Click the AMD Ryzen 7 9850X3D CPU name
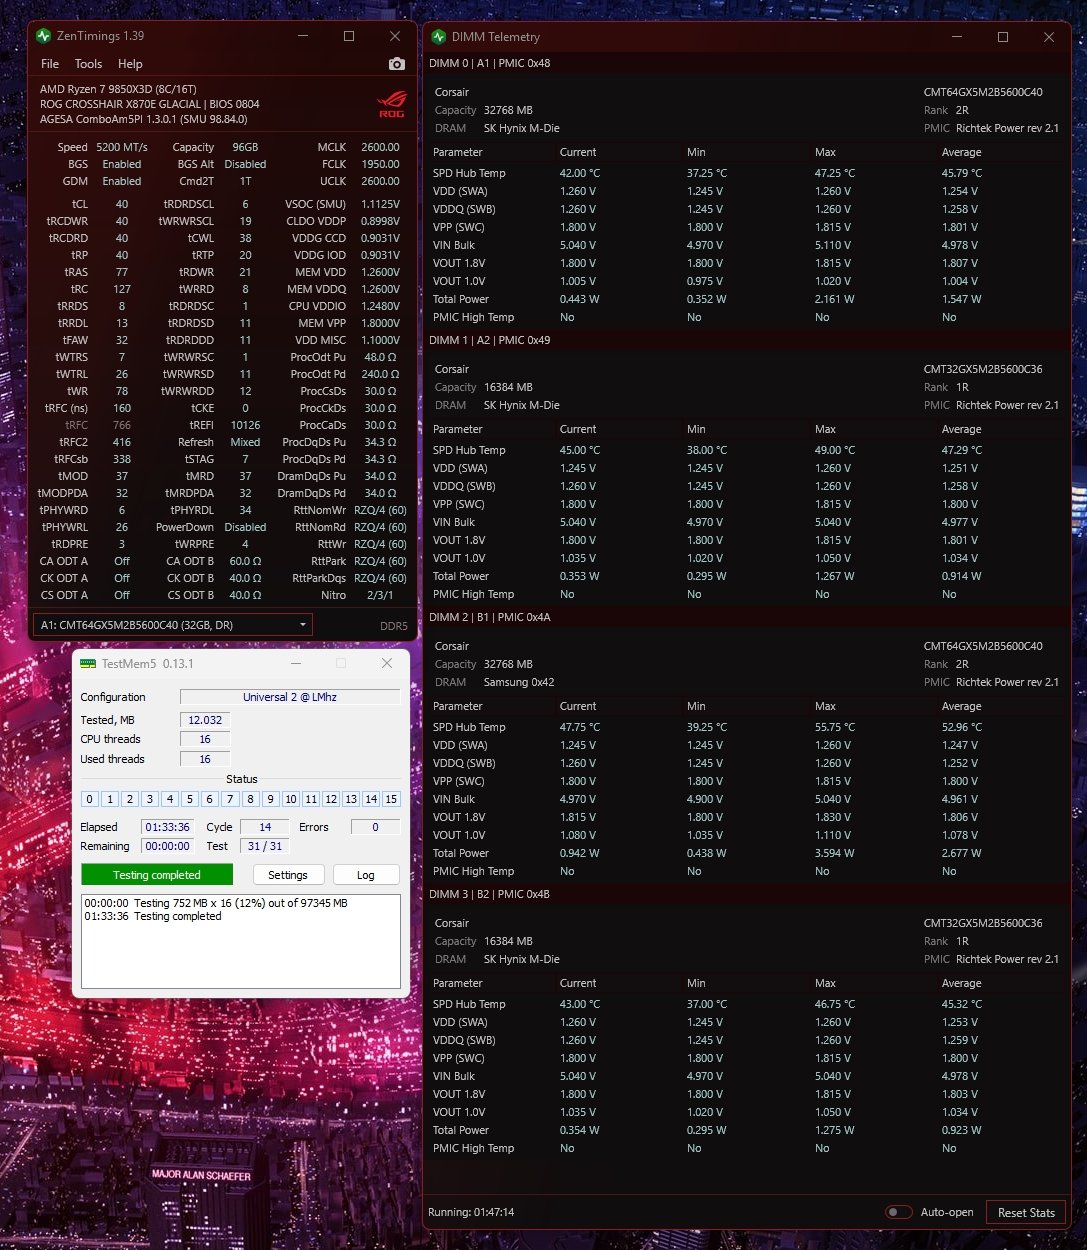 (119, 89)
